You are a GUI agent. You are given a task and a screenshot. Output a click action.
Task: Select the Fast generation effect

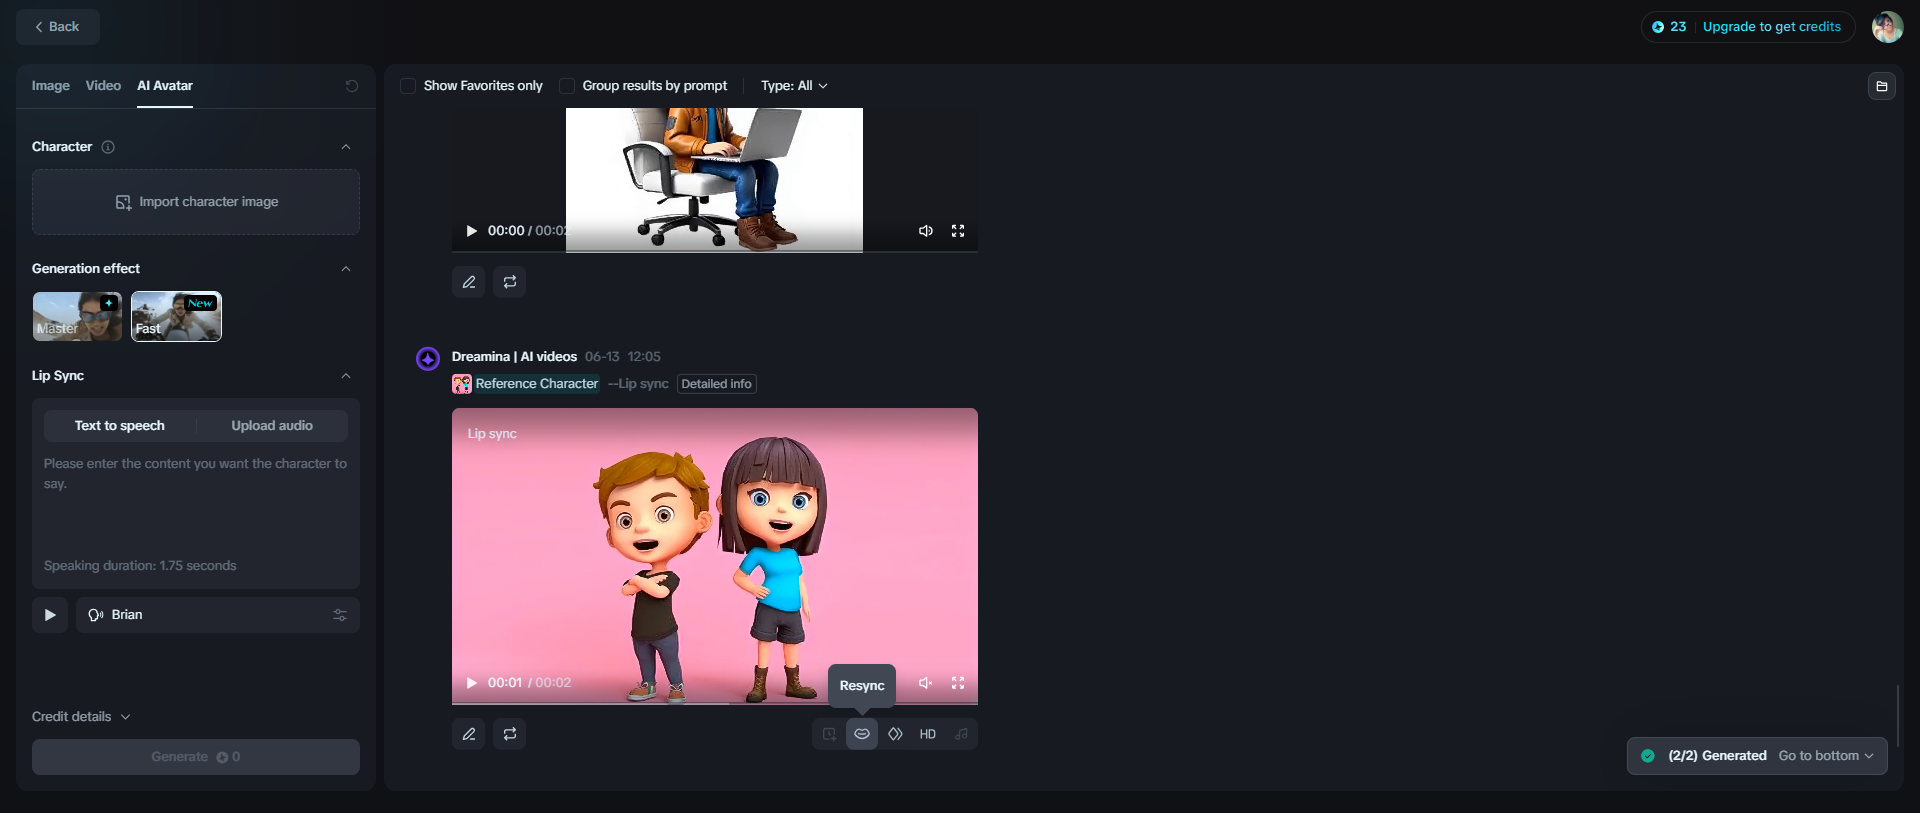point(176,316)
